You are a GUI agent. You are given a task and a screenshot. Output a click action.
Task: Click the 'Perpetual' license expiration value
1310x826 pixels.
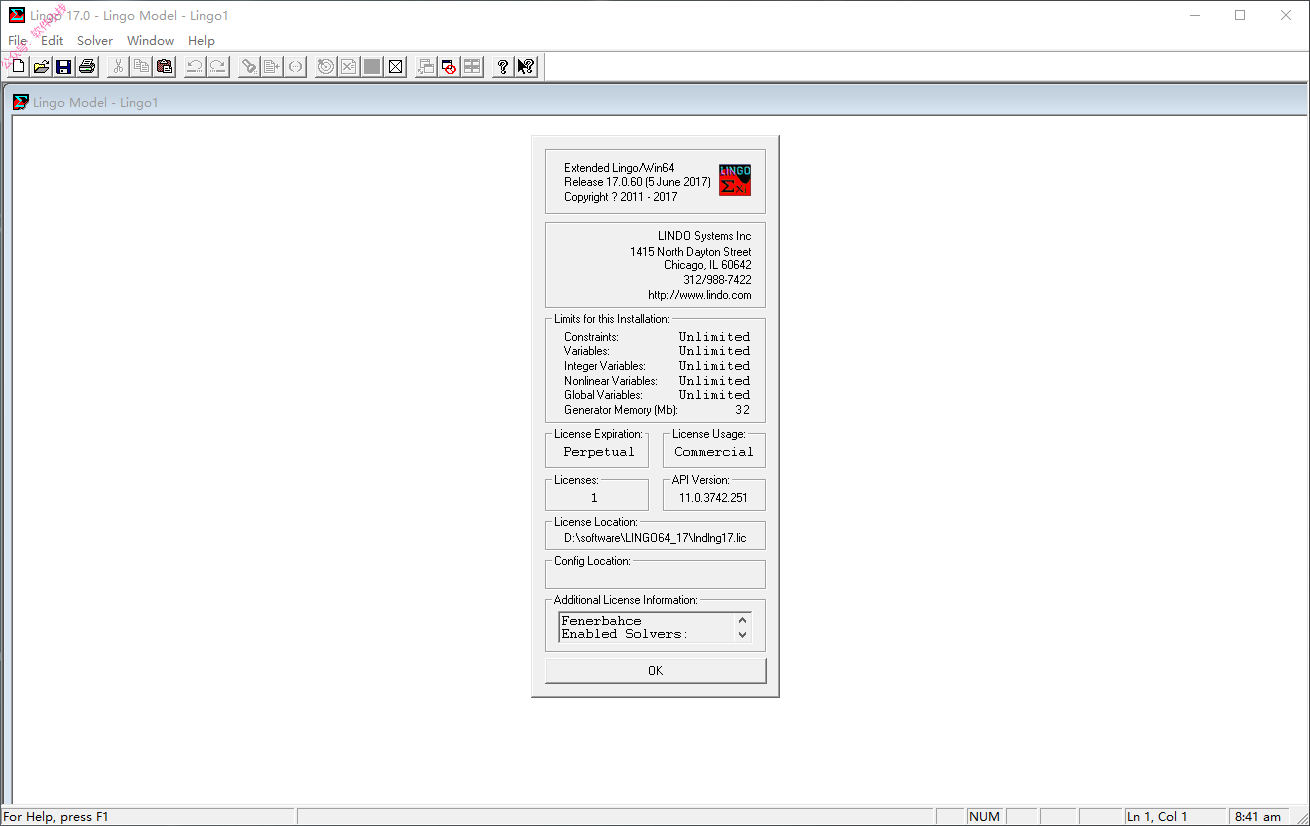coord(599,452)
